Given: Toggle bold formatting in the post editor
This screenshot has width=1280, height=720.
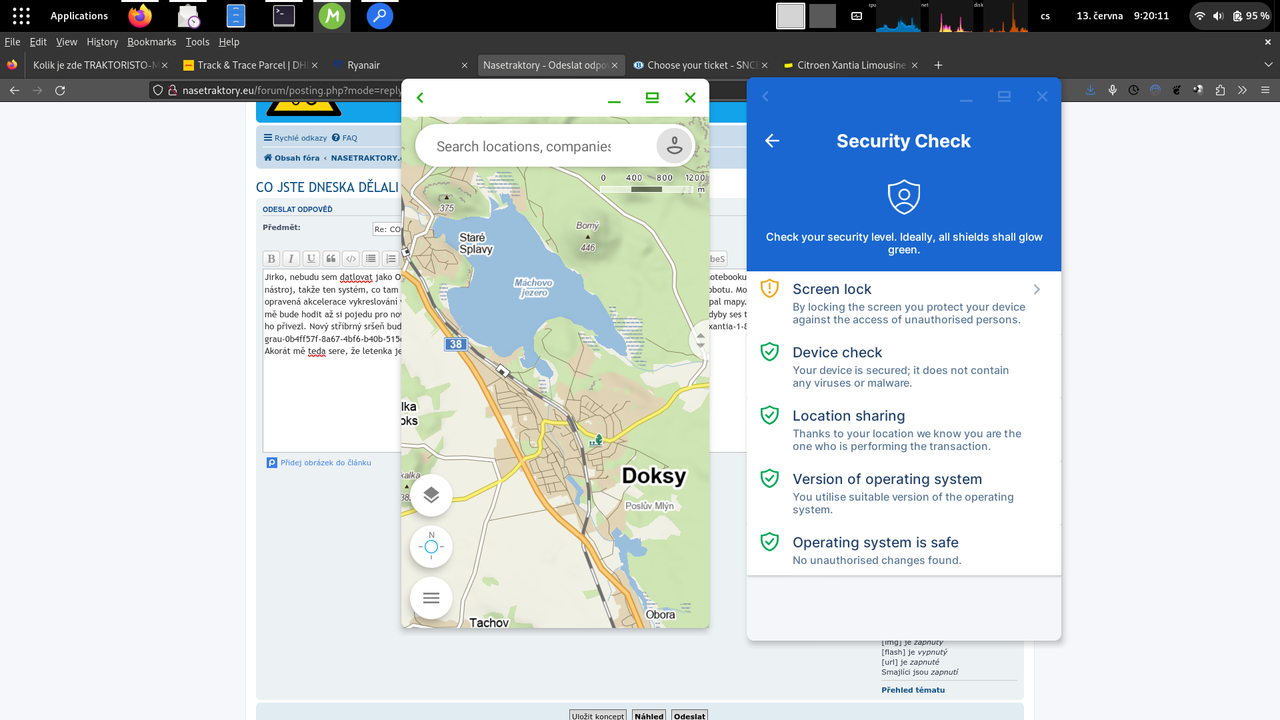Looking at the screenshot, I should point(270,258).
